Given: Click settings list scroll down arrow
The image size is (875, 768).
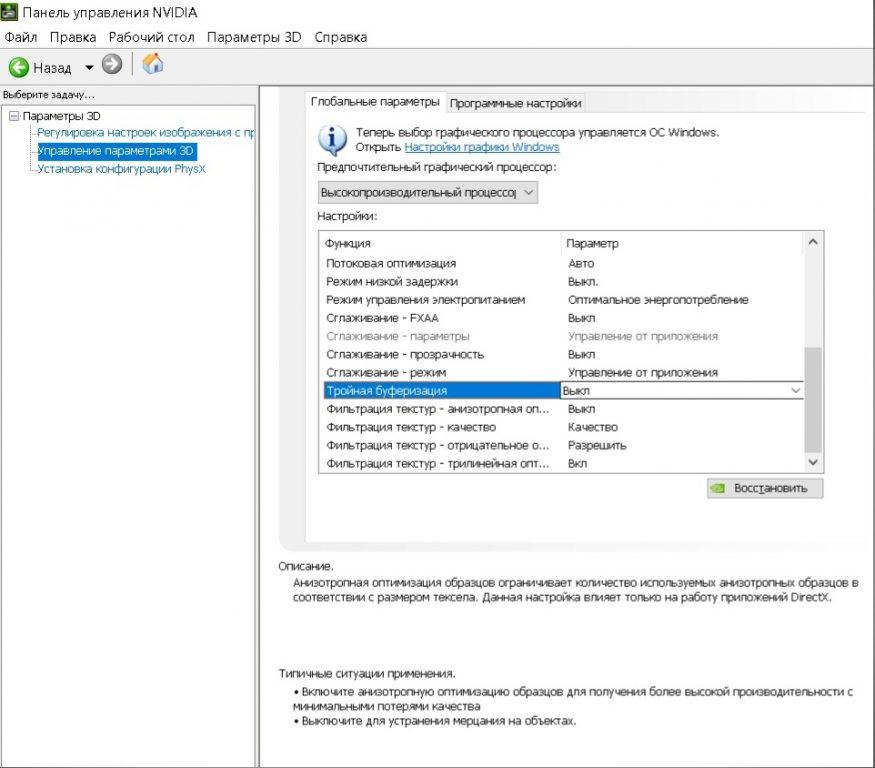Looking at the screenshot, I should [813, 462].
